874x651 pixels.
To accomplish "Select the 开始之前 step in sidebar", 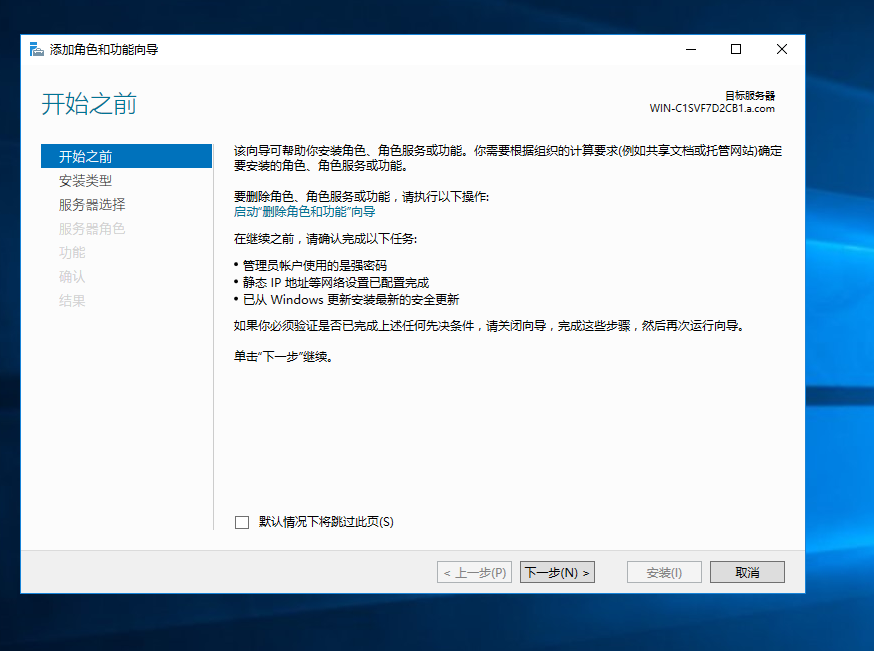I will point(127,156).
